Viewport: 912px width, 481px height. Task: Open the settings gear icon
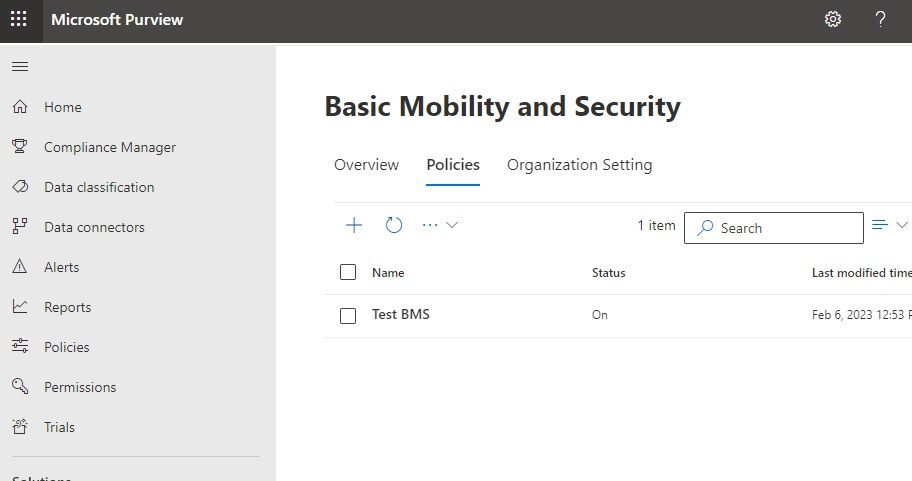click(x=832, y=19)
